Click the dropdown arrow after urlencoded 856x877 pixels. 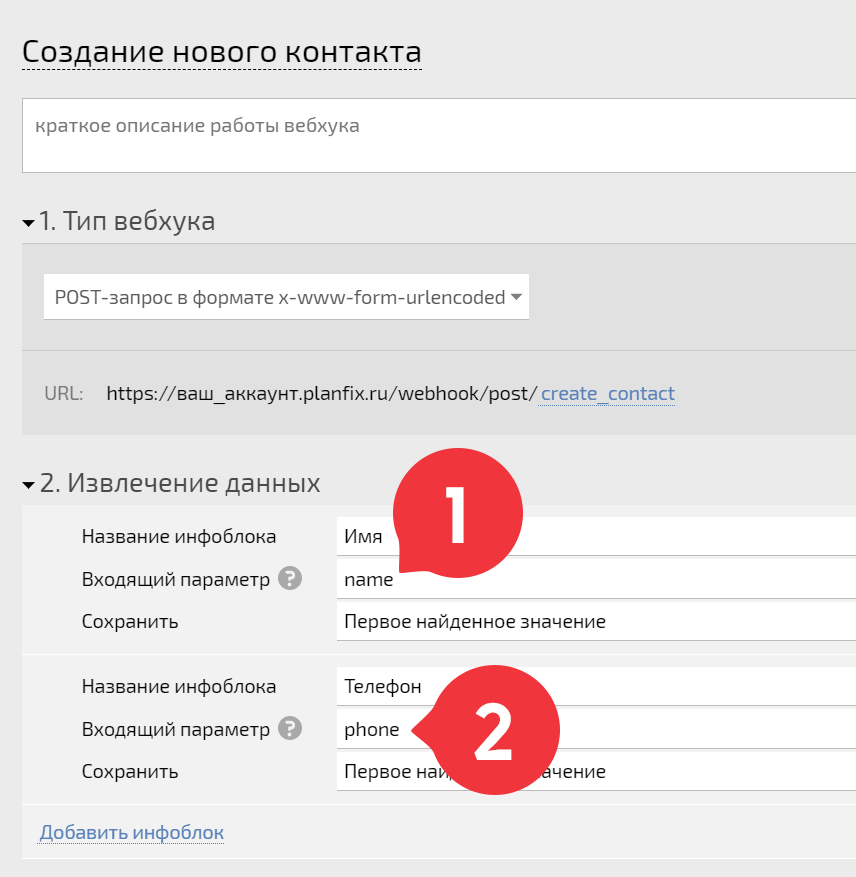[x=516, y=297]
